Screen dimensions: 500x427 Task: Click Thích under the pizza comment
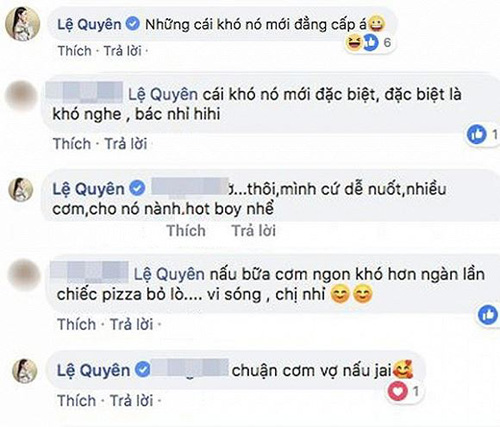pyautogui.click(x=76, y=324)
